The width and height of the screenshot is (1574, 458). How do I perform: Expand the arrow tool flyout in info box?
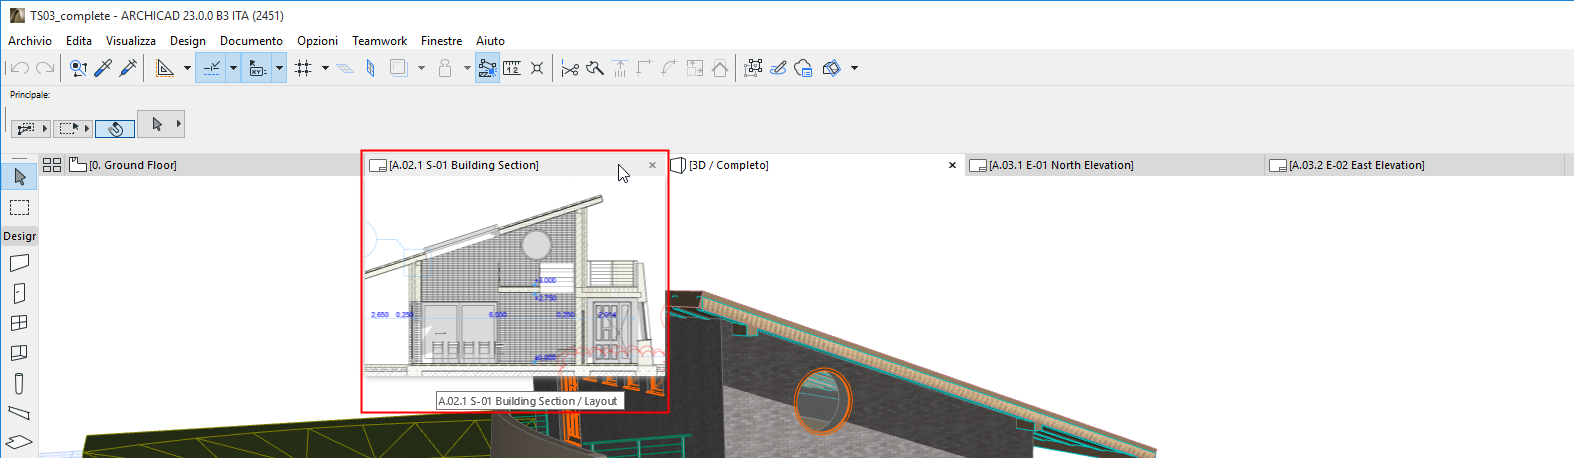[179, 124]
